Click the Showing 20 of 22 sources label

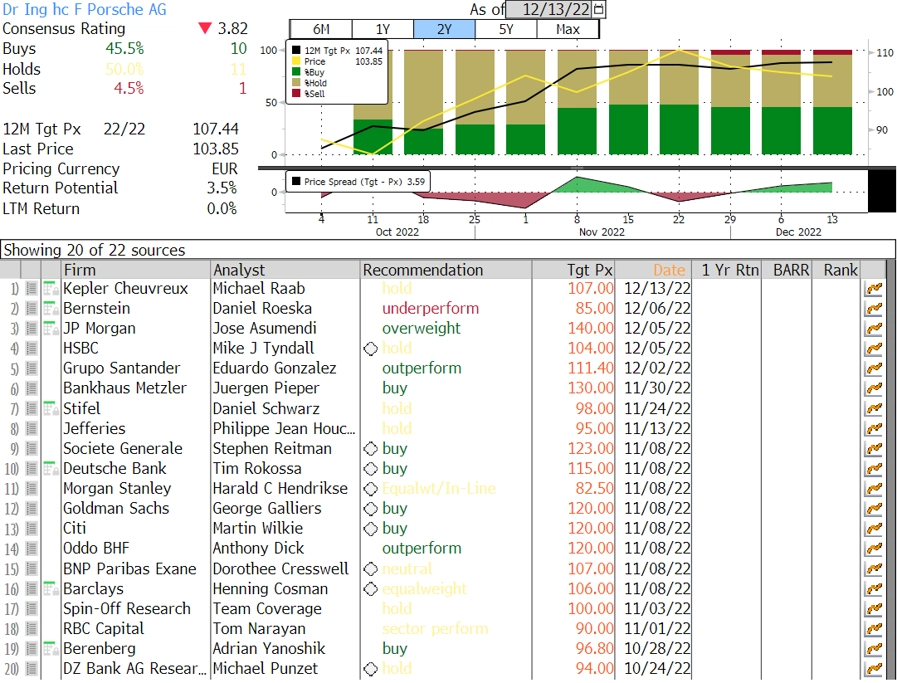pyautogui.click(x=94, y=251)
